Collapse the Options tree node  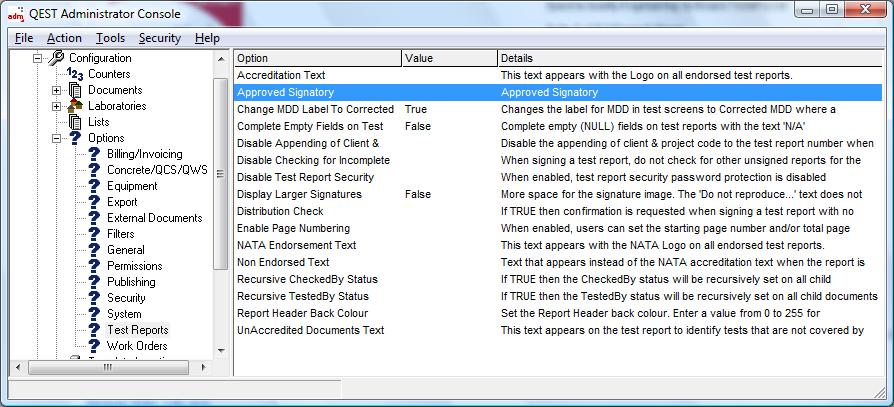pyautogui.click(x=57, y=138)
